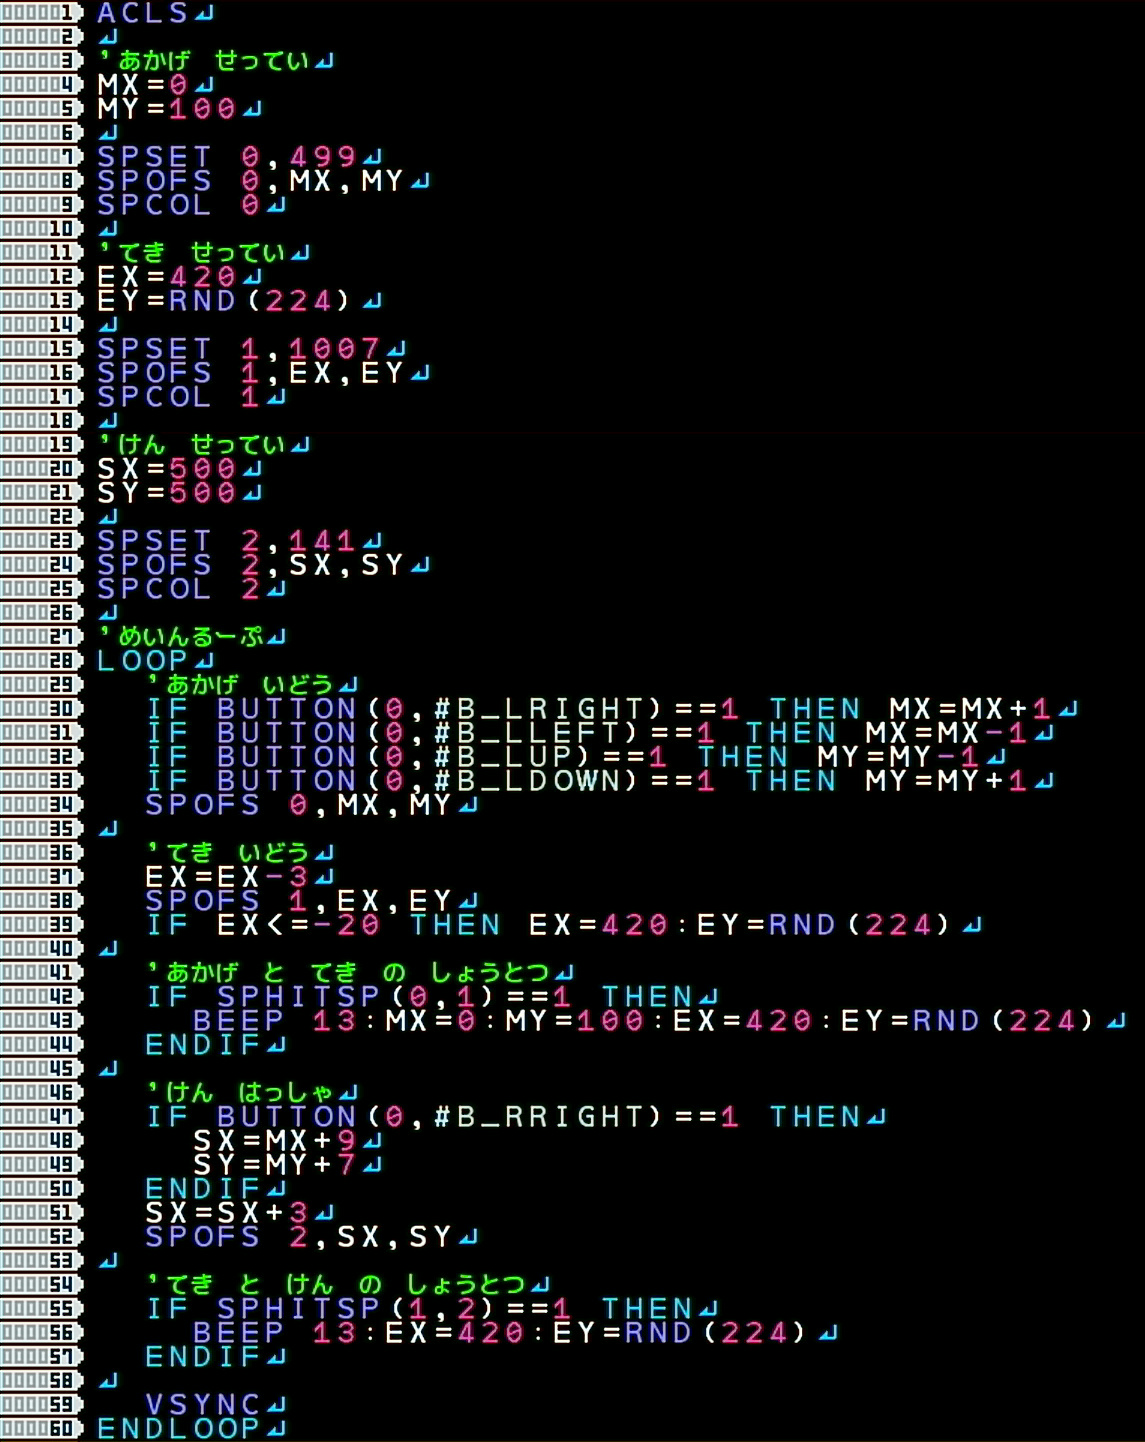The height and width of the screenshot is (1442, 1145).
Task: Click the #B_LLEFT button constant
Action: [x=528, y=733]
